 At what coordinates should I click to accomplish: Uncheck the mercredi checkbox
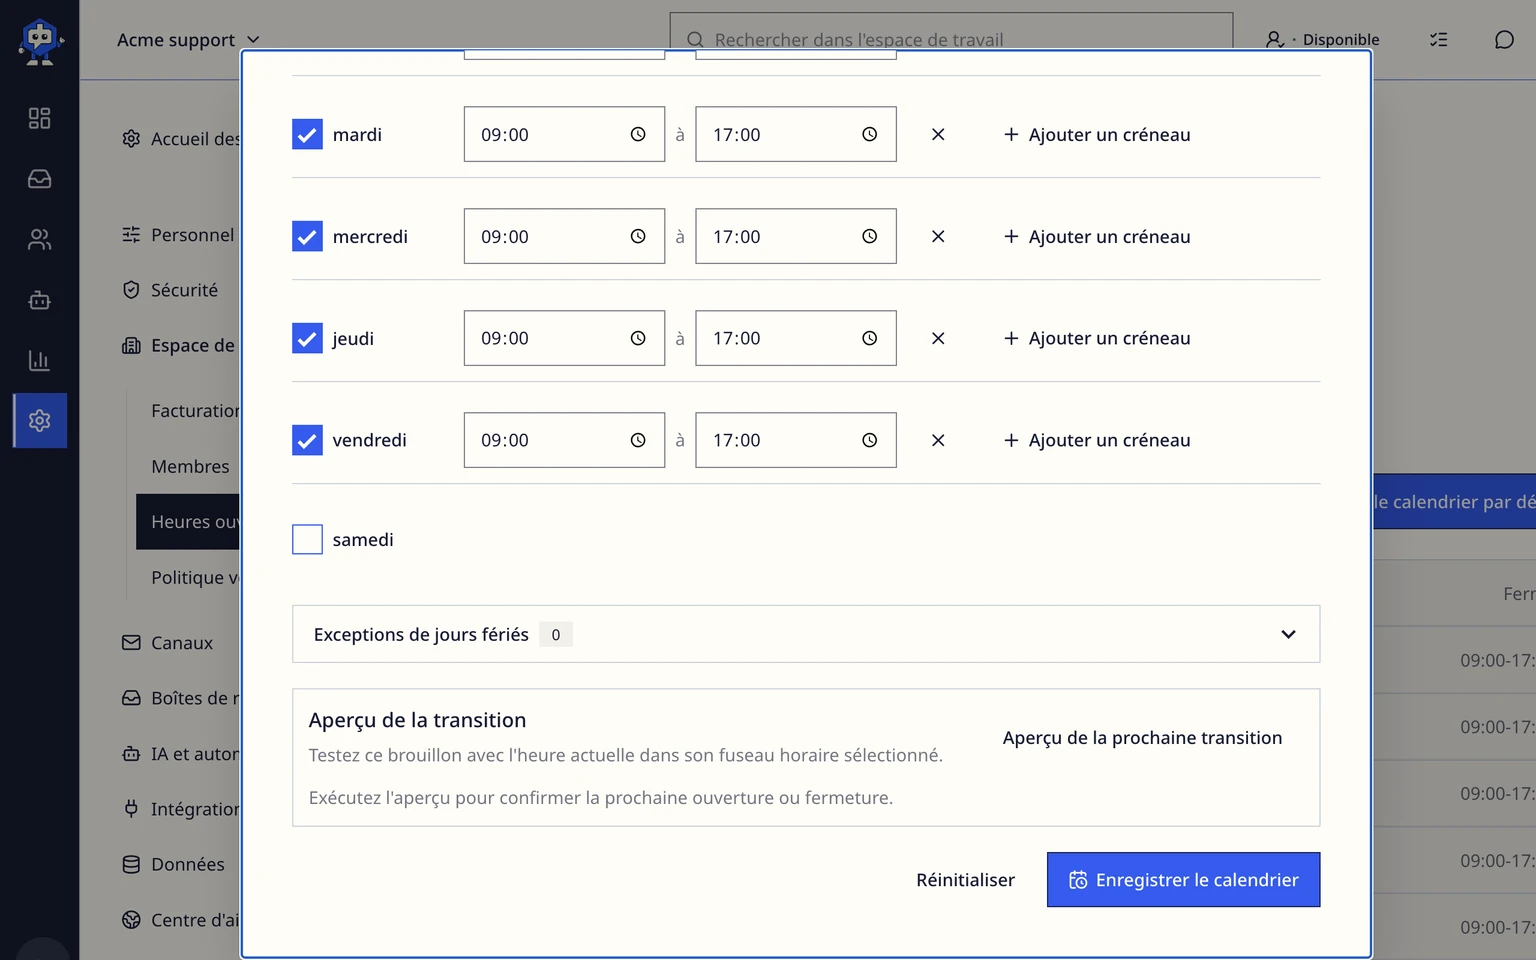307,236
